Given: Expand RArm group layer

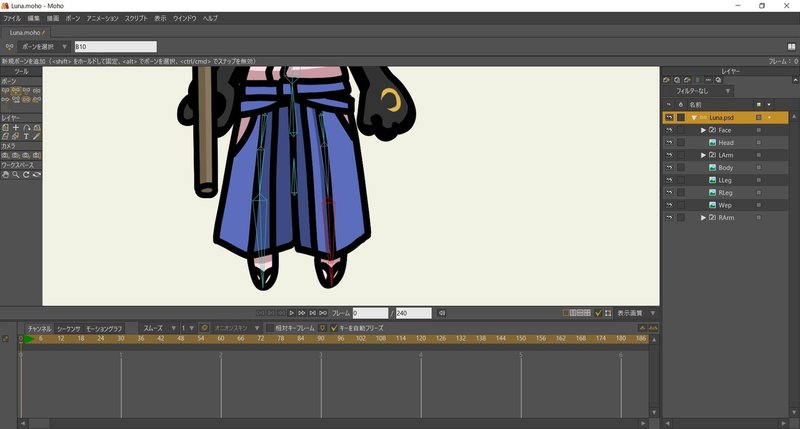Looking at the screenshot, I should coord(704,218).
